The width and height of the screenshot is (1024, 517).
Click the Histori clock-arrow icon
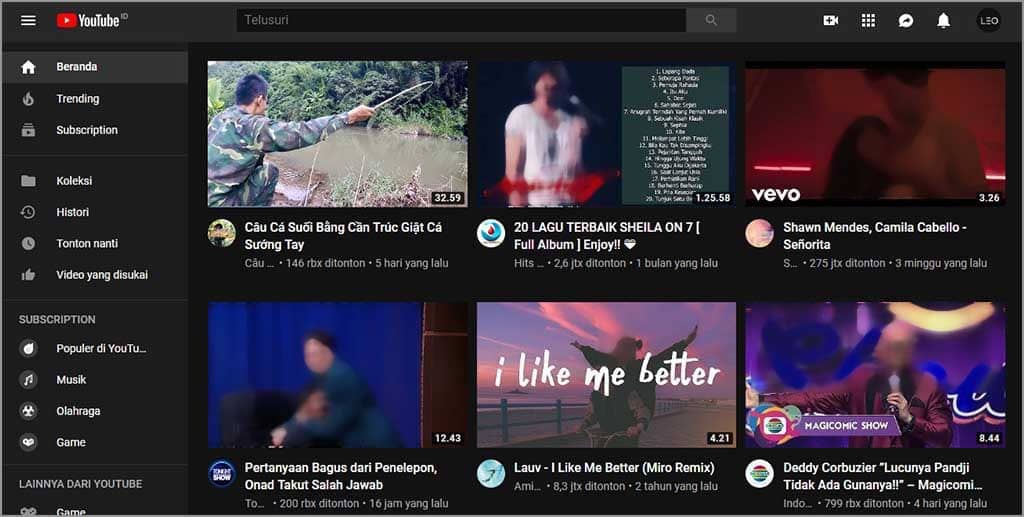[28, 212]
